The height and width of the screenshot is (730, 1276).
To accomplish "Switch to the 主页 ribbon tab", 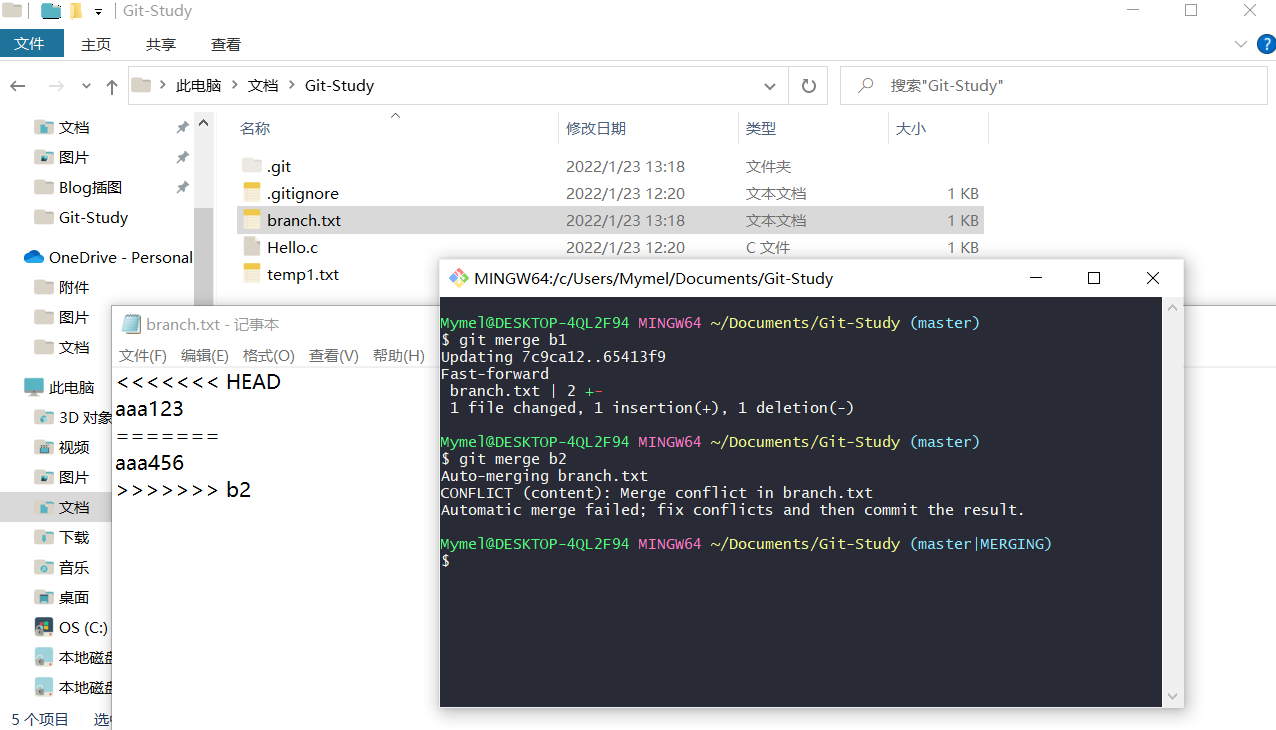I will (x=96, y=44).
